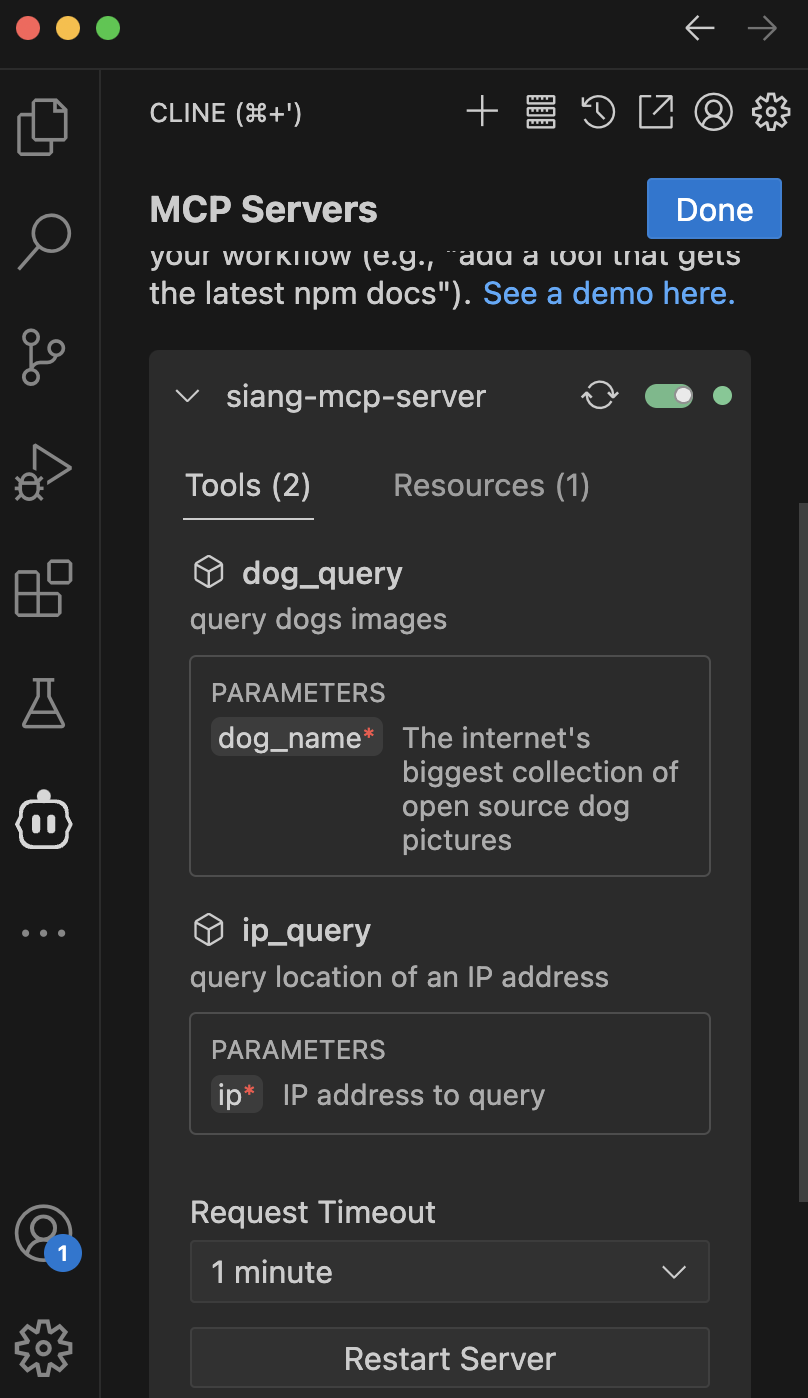Screen dimensions: 808x1398
Task: Open Cline task history
Action: point(598,112)
